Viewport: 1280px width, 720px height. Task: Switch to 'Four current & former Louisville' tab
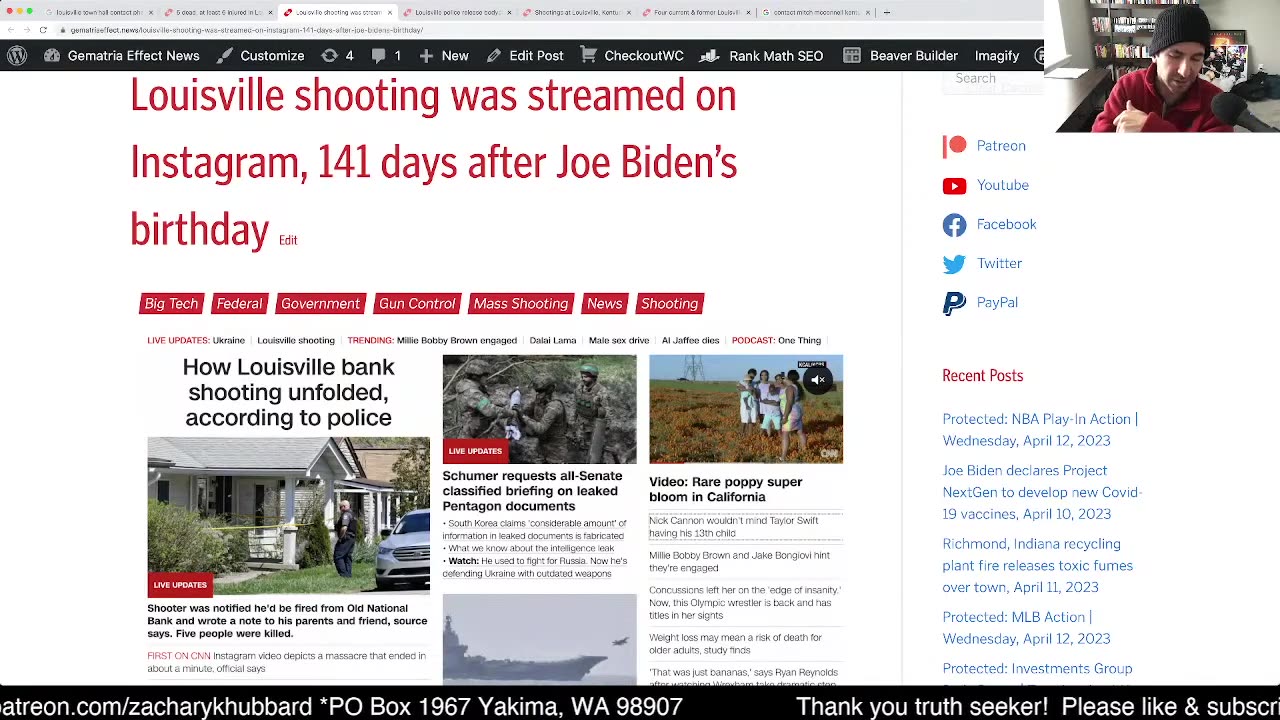[x=698, y=12]
